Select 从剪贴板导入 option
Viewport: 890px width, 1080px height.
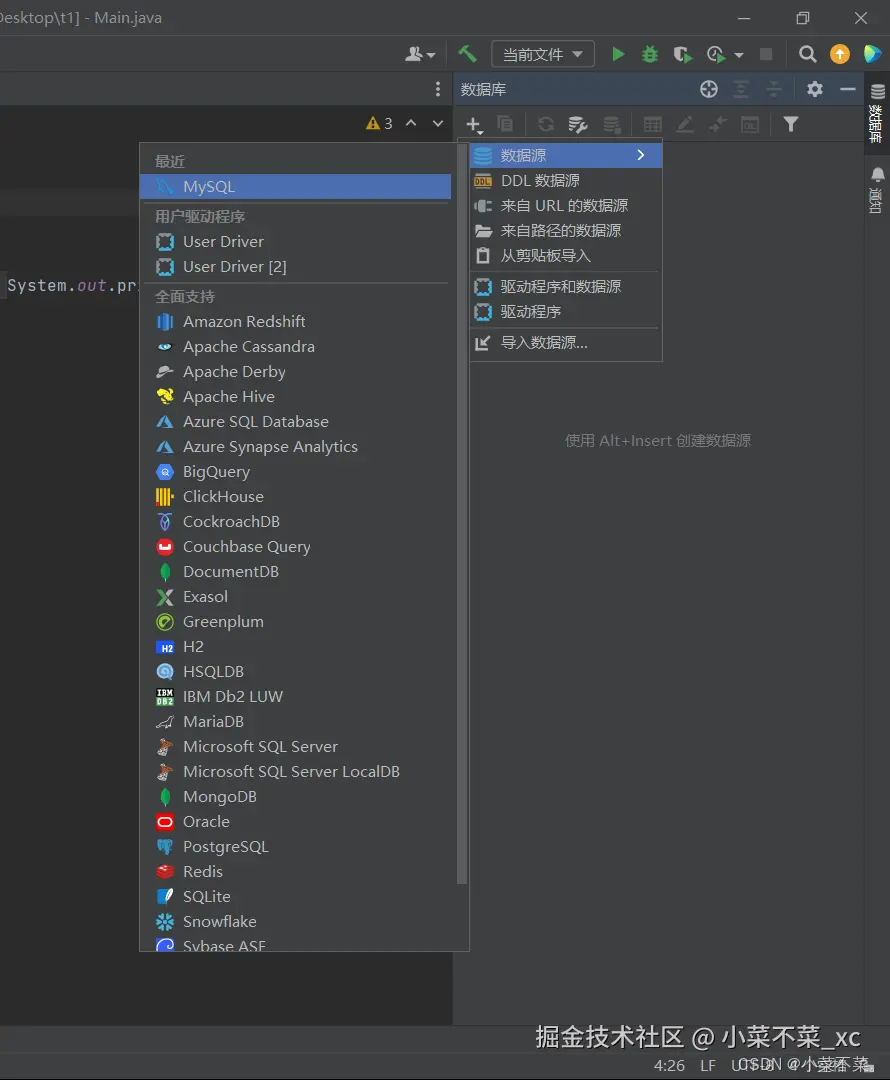pyautogui.click(x=566, y=256)
